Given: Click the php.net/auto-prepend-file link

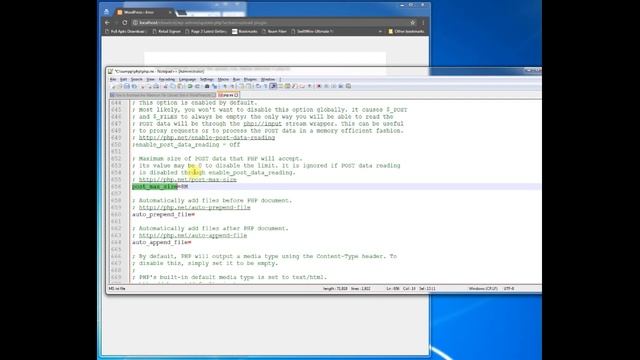Looking at the screenshot, I should 194,207.
